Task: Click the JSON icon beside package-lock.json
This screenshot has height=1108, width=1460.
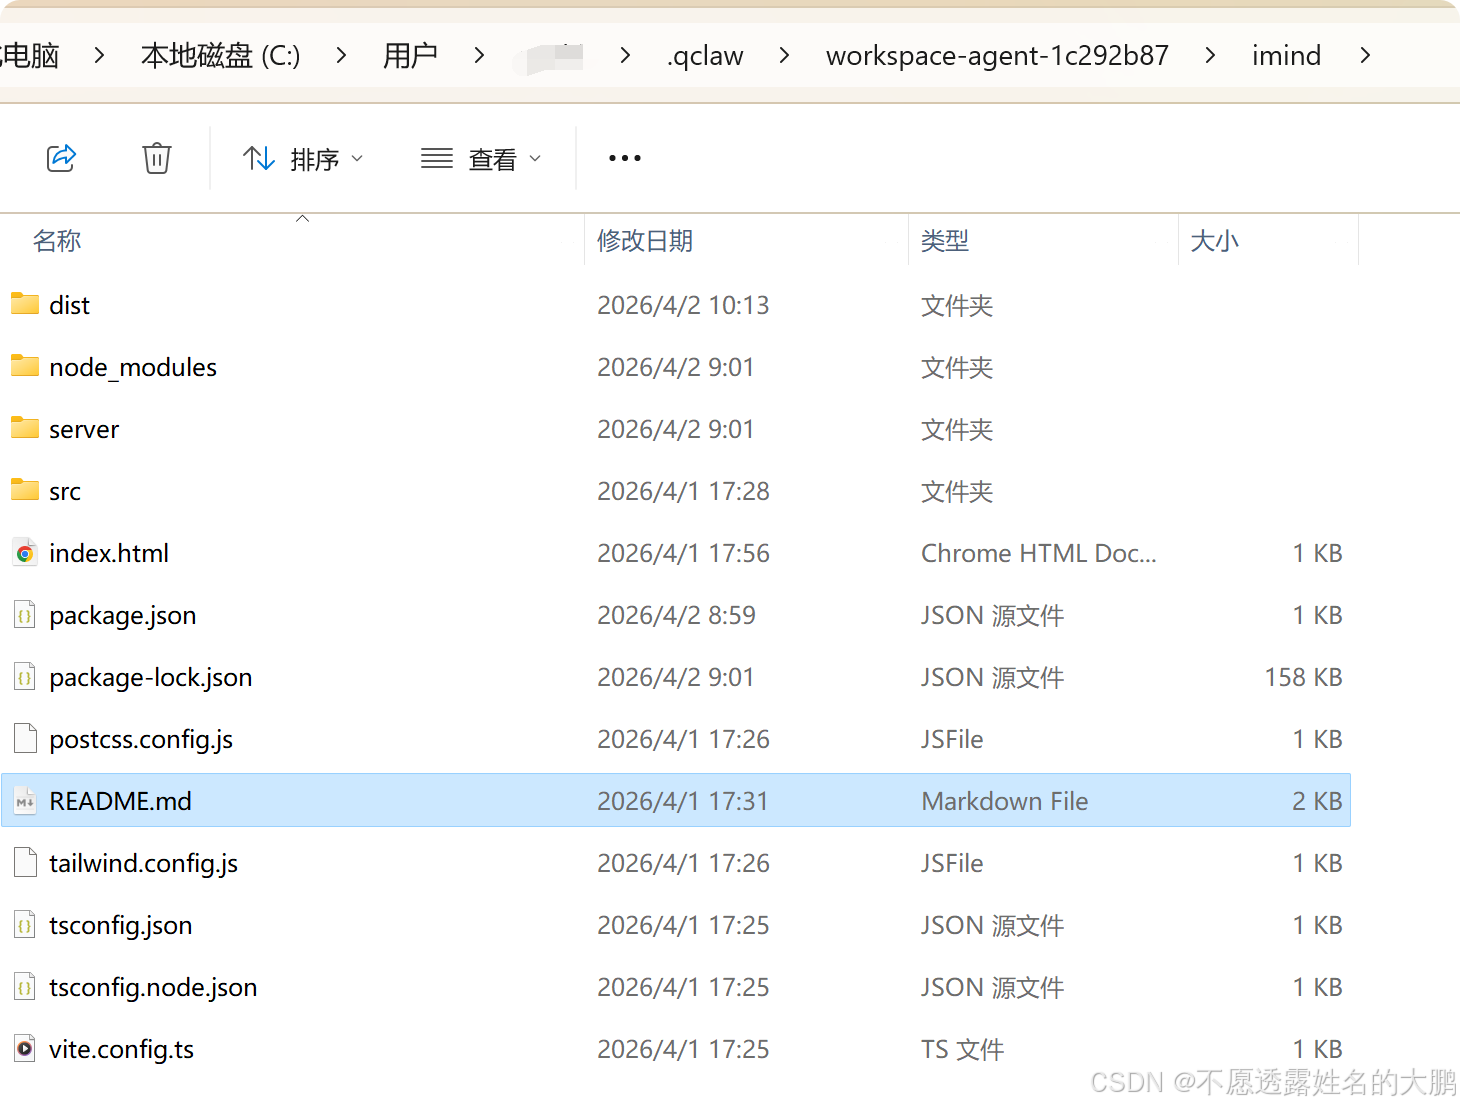Action: (25, 677)
